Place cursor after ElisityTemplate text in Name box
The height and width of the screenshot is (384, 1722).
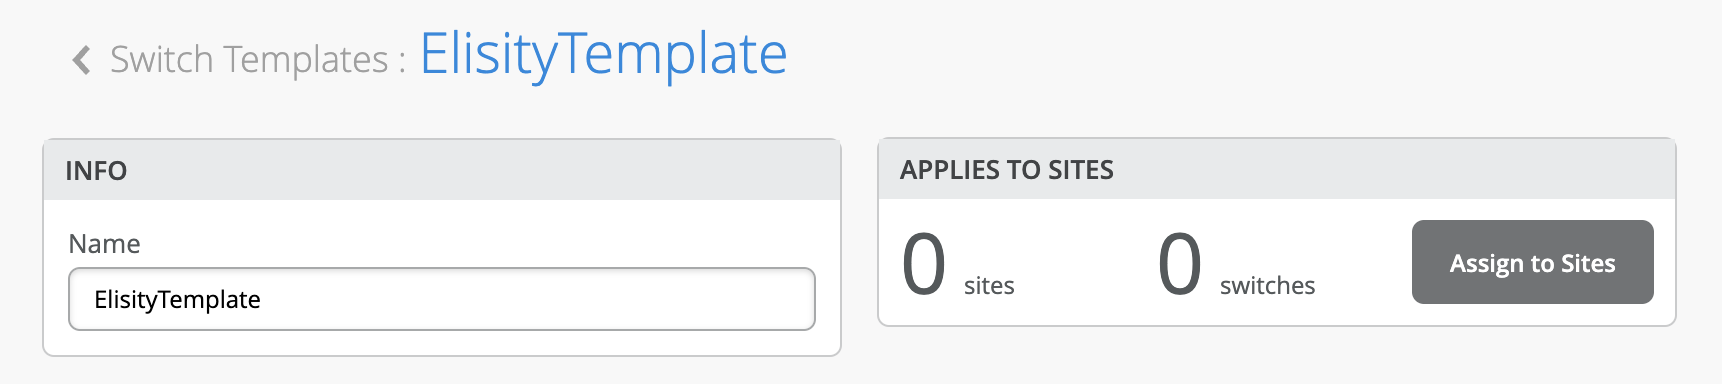[263, 299]
